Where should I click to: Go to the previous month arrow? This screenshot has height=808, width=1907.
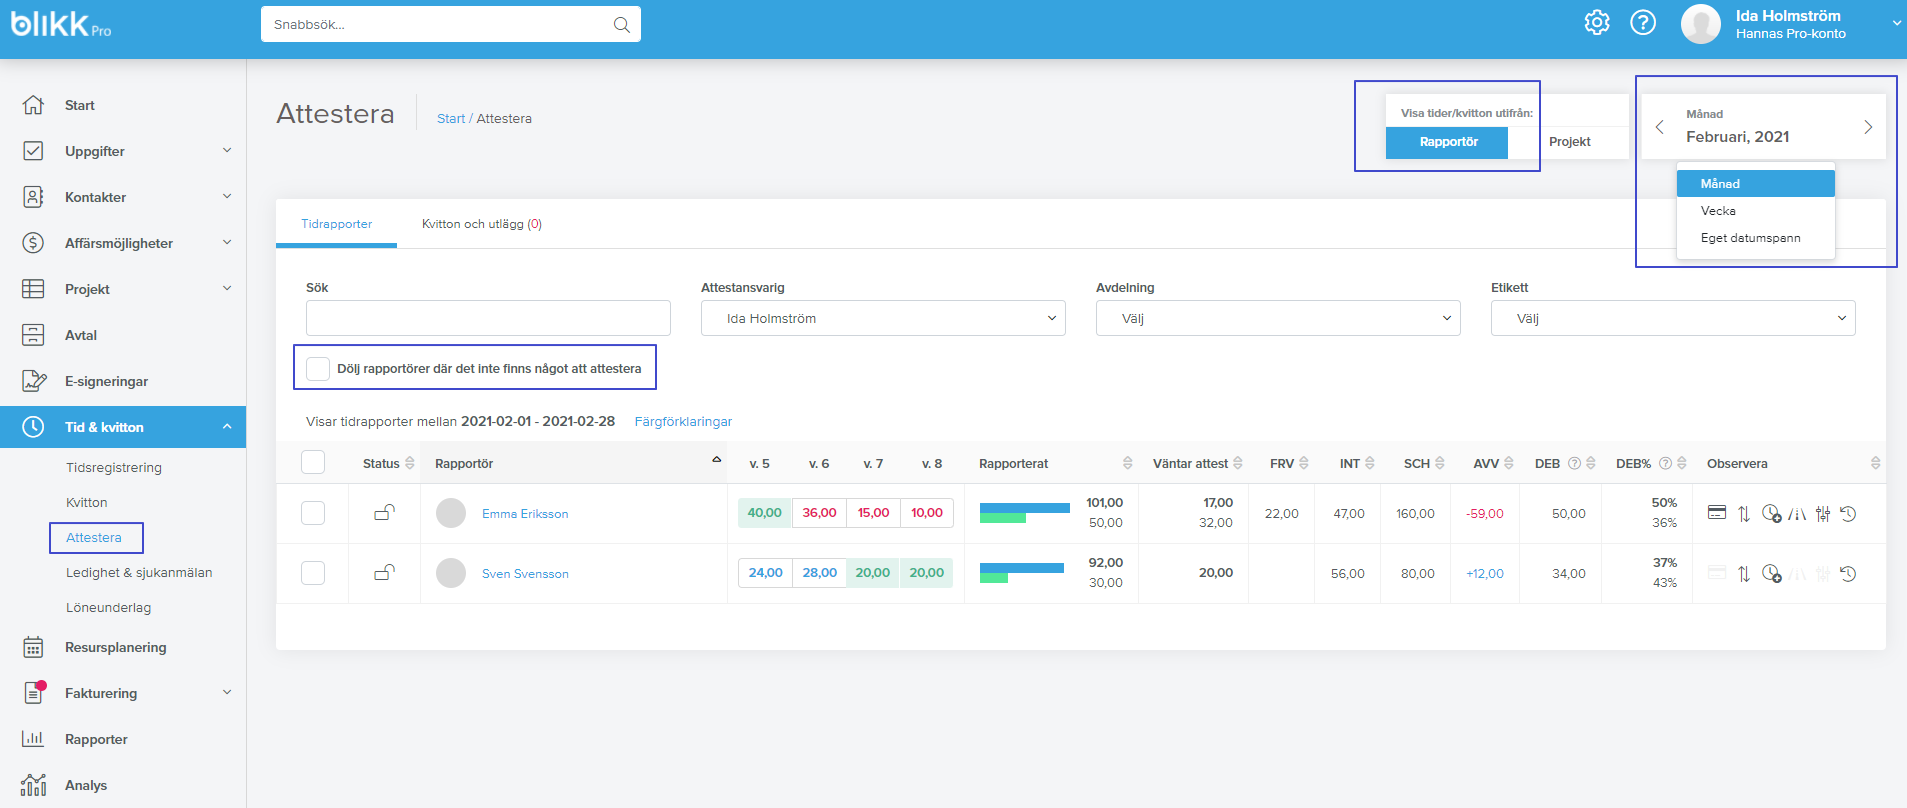(x=1660, y=127)
